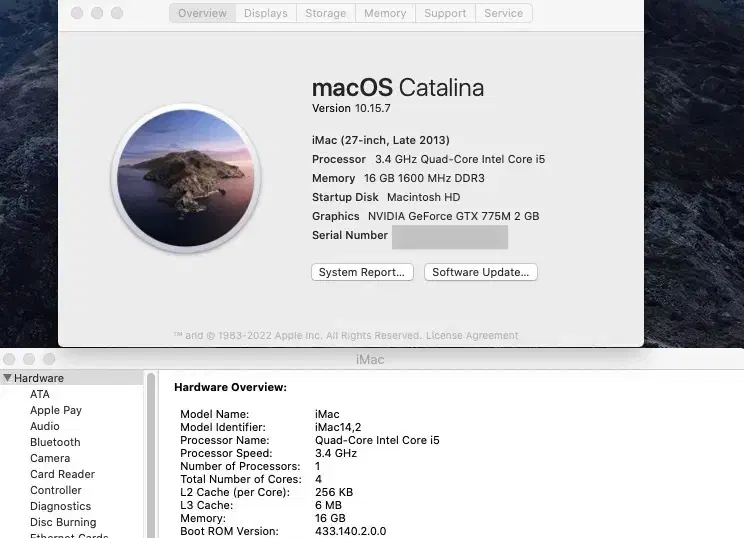Viewport: 744px width, 538px height.
Task: Click Model Identifier value 'iMac14,2'
Action: pyautogui.click(x=338, y=427)
